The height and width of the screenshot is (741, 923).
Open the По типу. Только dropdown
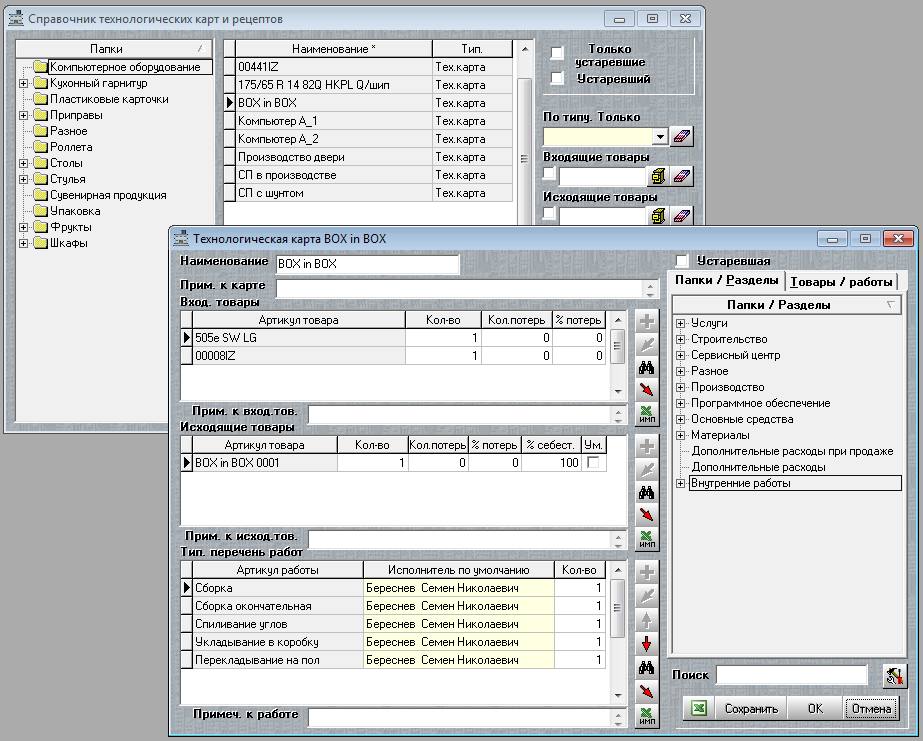point(660,137)
